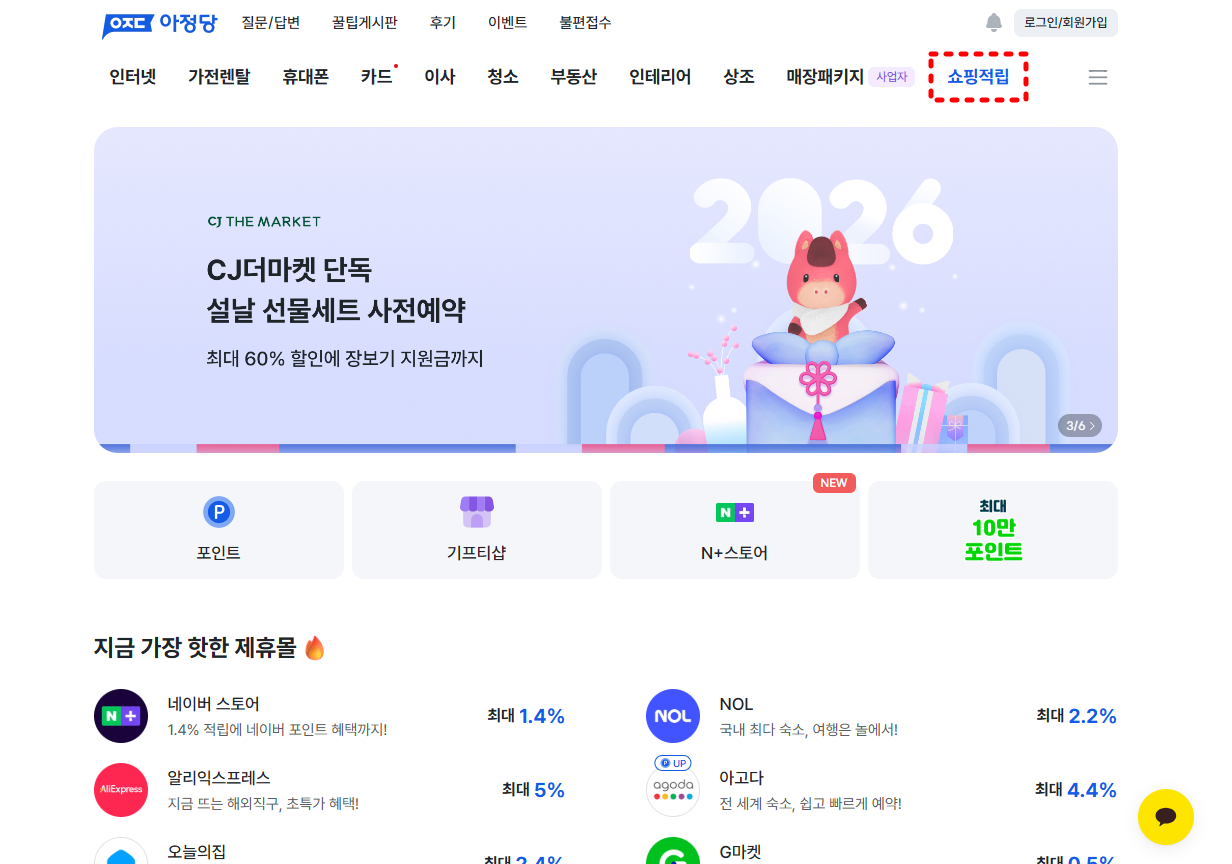Image resolution: width=1232 pixels, height=864 pixels.
Task: Click the notification bell icon
Action: point(993,22)
